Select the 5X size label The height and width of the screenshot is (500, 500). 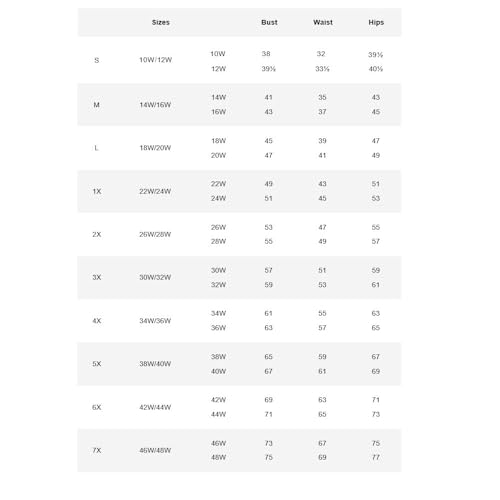pos(97,364)
